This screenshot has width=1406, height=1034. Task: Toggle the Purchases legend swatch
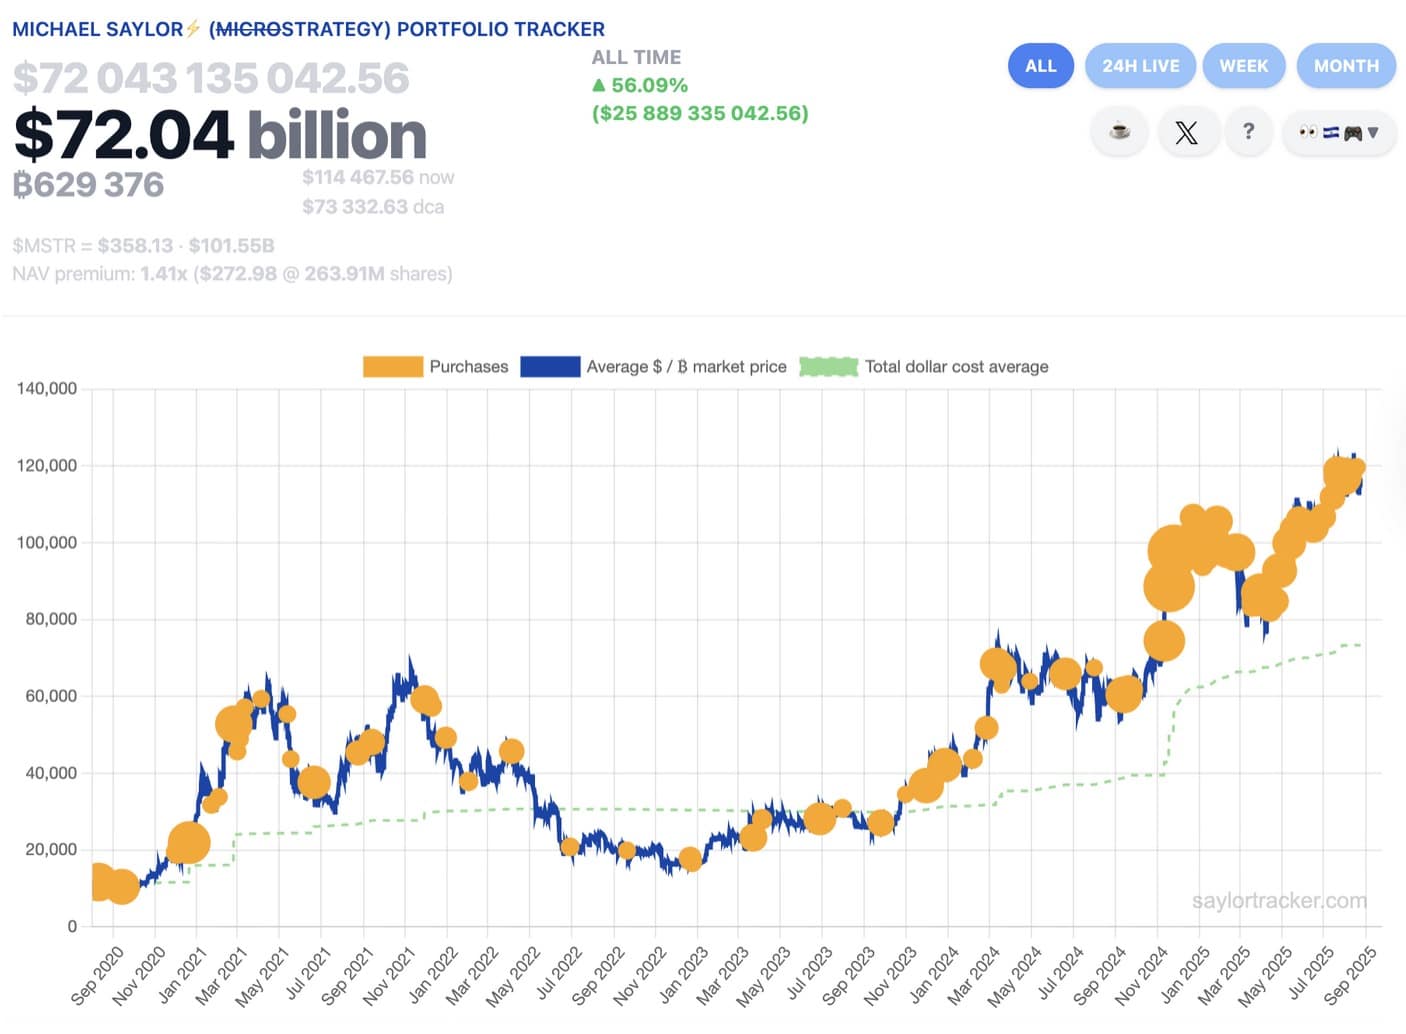393,367
